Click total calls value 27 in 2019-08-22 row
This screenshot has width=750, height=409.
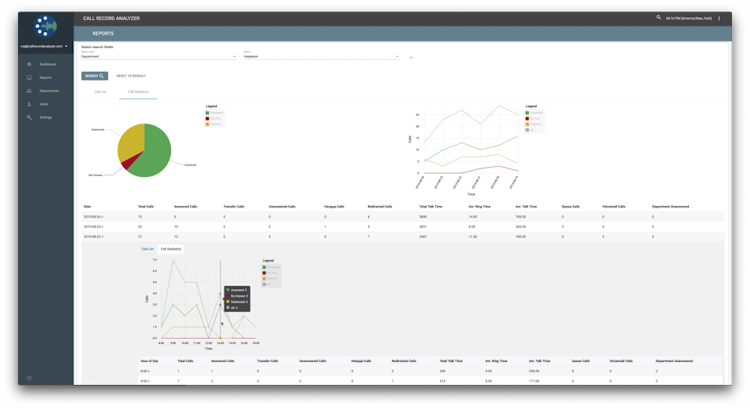pyautogui.click(x=140, y=237)
